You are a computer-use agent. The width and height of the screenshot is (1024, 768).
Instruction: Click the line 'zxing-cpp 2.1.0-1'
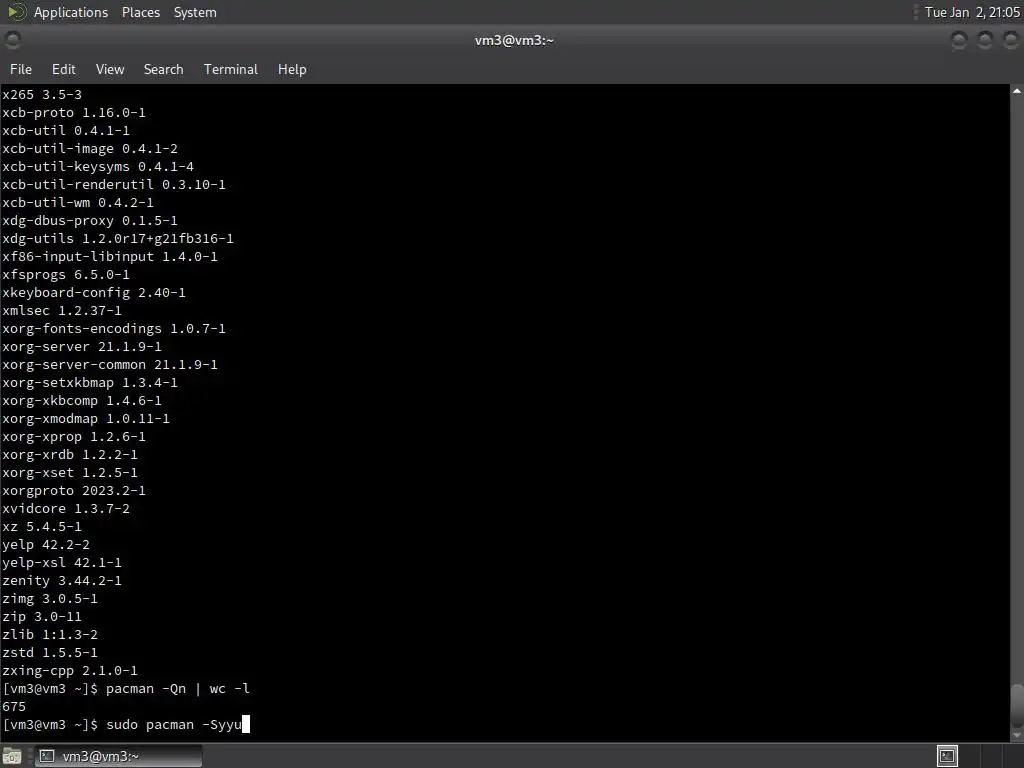70,671
